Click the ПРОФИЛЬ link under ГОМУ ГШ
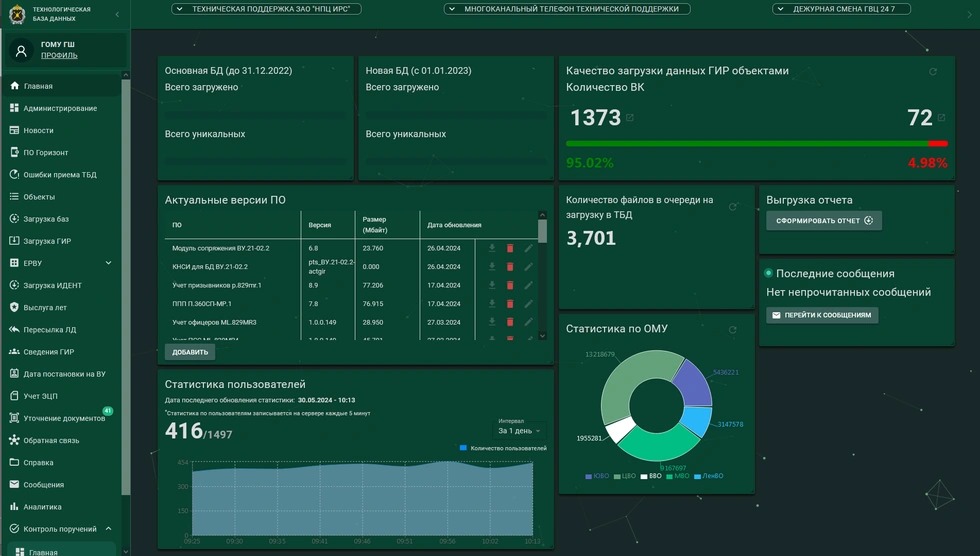The width and height of the screenshot is (980, 556). pos(59,56)
